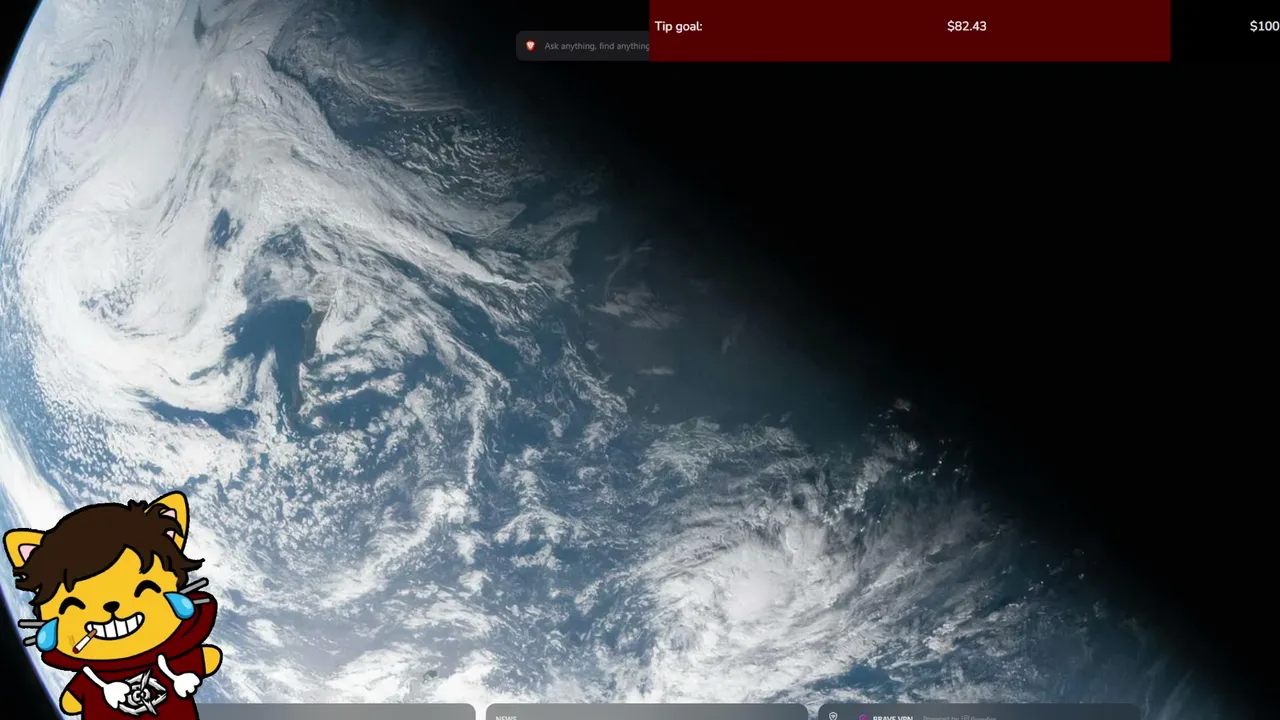Image resolution: width=1280 pixels, height=720 pixels.
Task: Click the Brave lion icon in search bar
Action: [531, 46]
